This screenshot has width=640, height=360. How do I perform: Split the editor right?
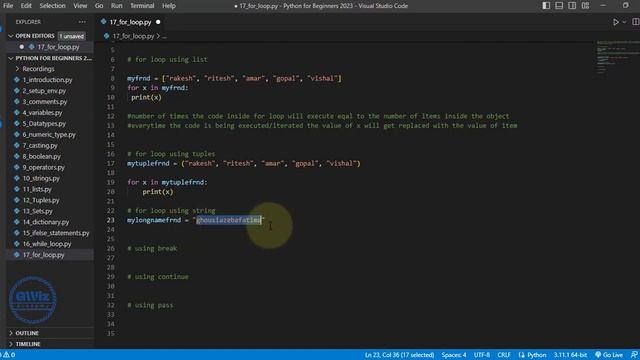tap(636, 22)
